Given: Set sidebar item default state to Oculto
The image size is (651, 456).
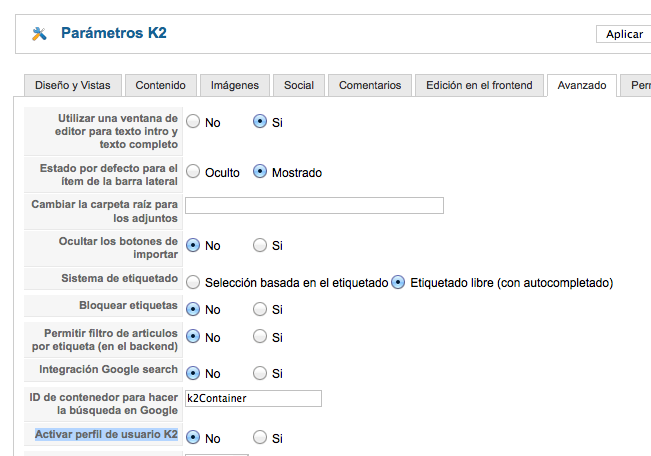Looking at the screenshot, I should [x=193, y=171].
